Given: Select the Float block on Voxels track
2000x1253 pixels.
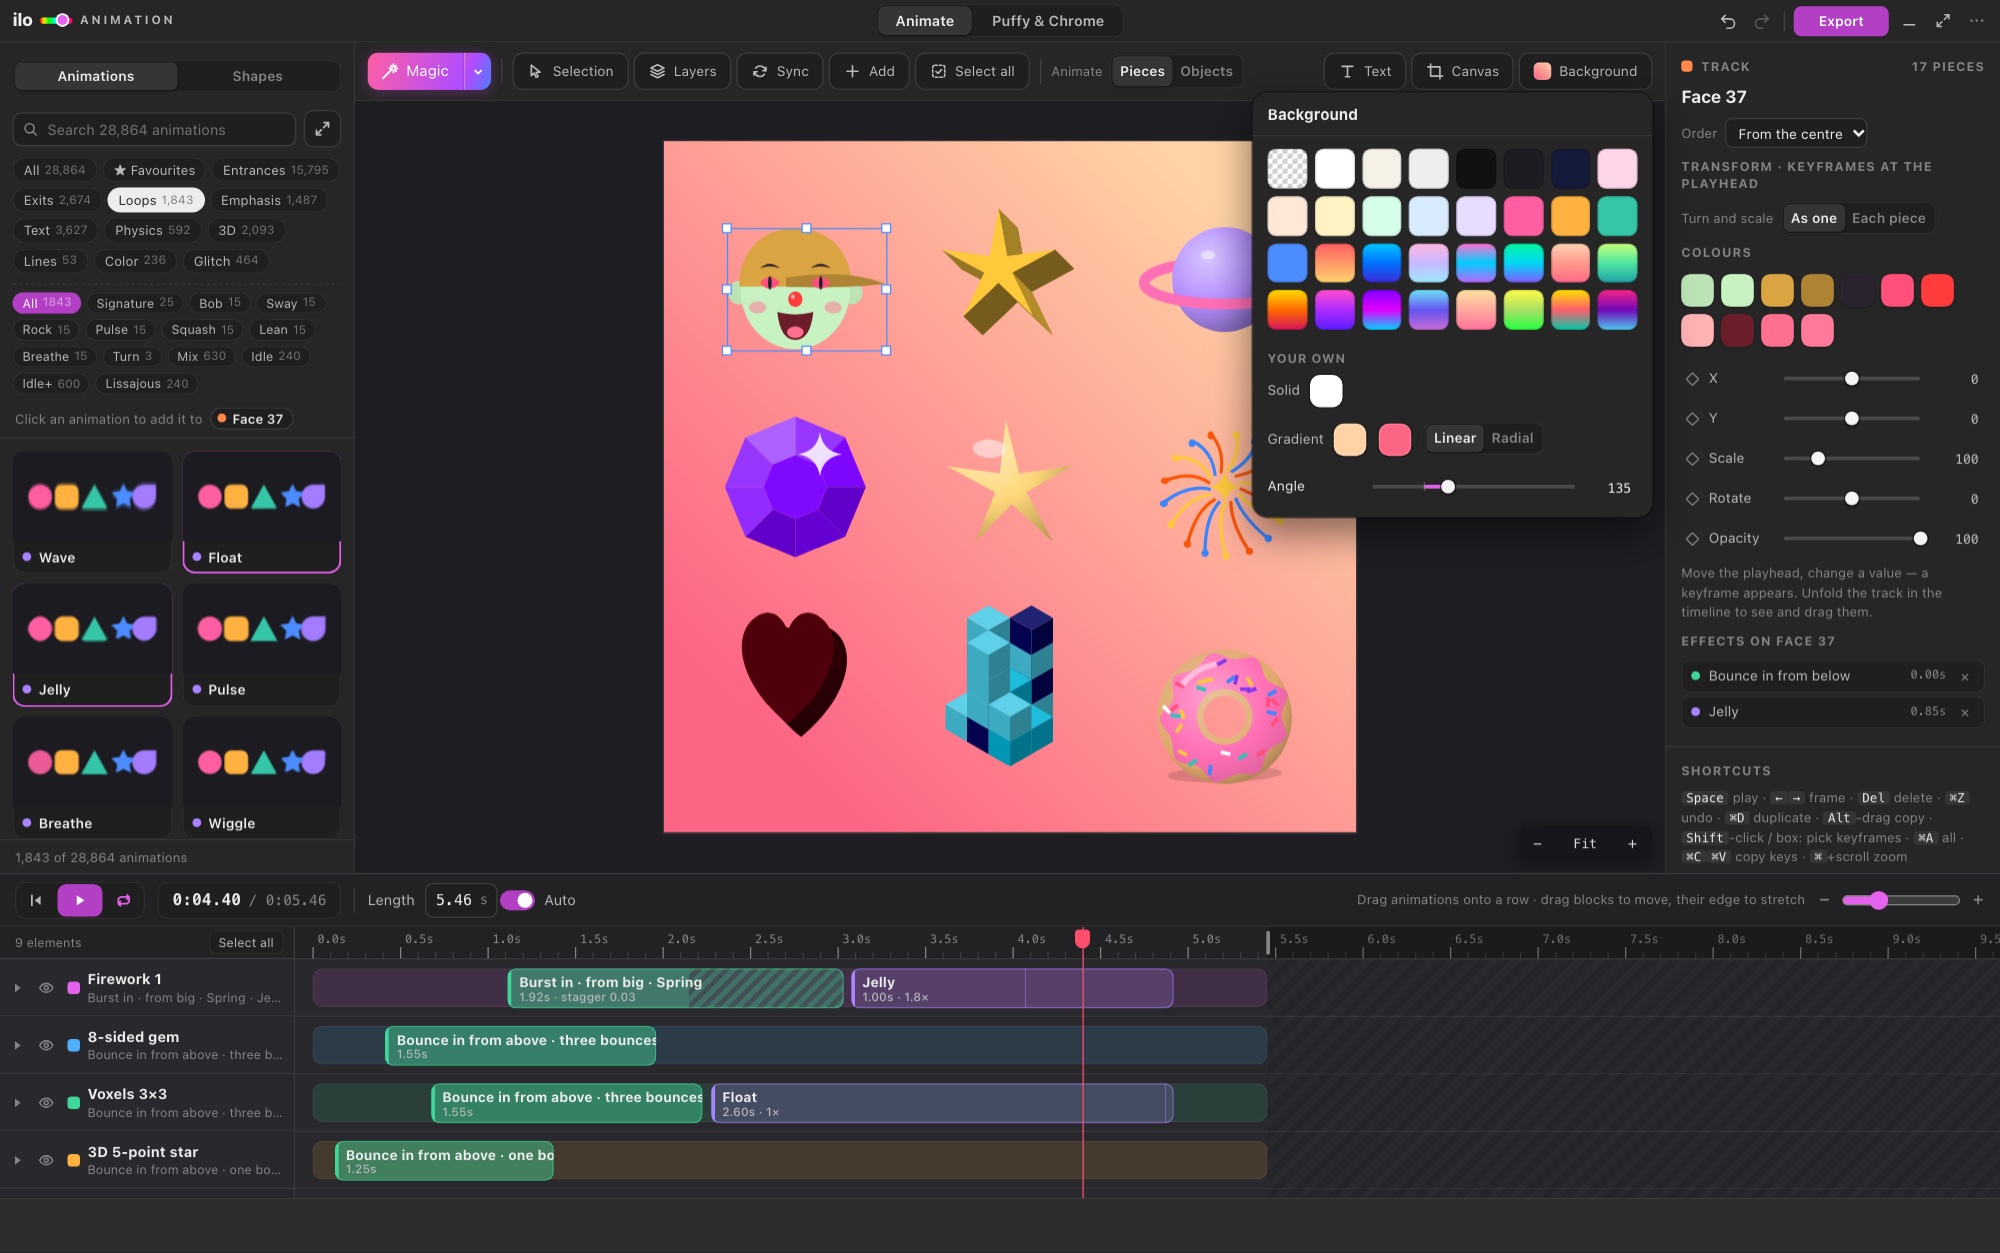Looking at the screenshot, I should [x=941, y=1104].
